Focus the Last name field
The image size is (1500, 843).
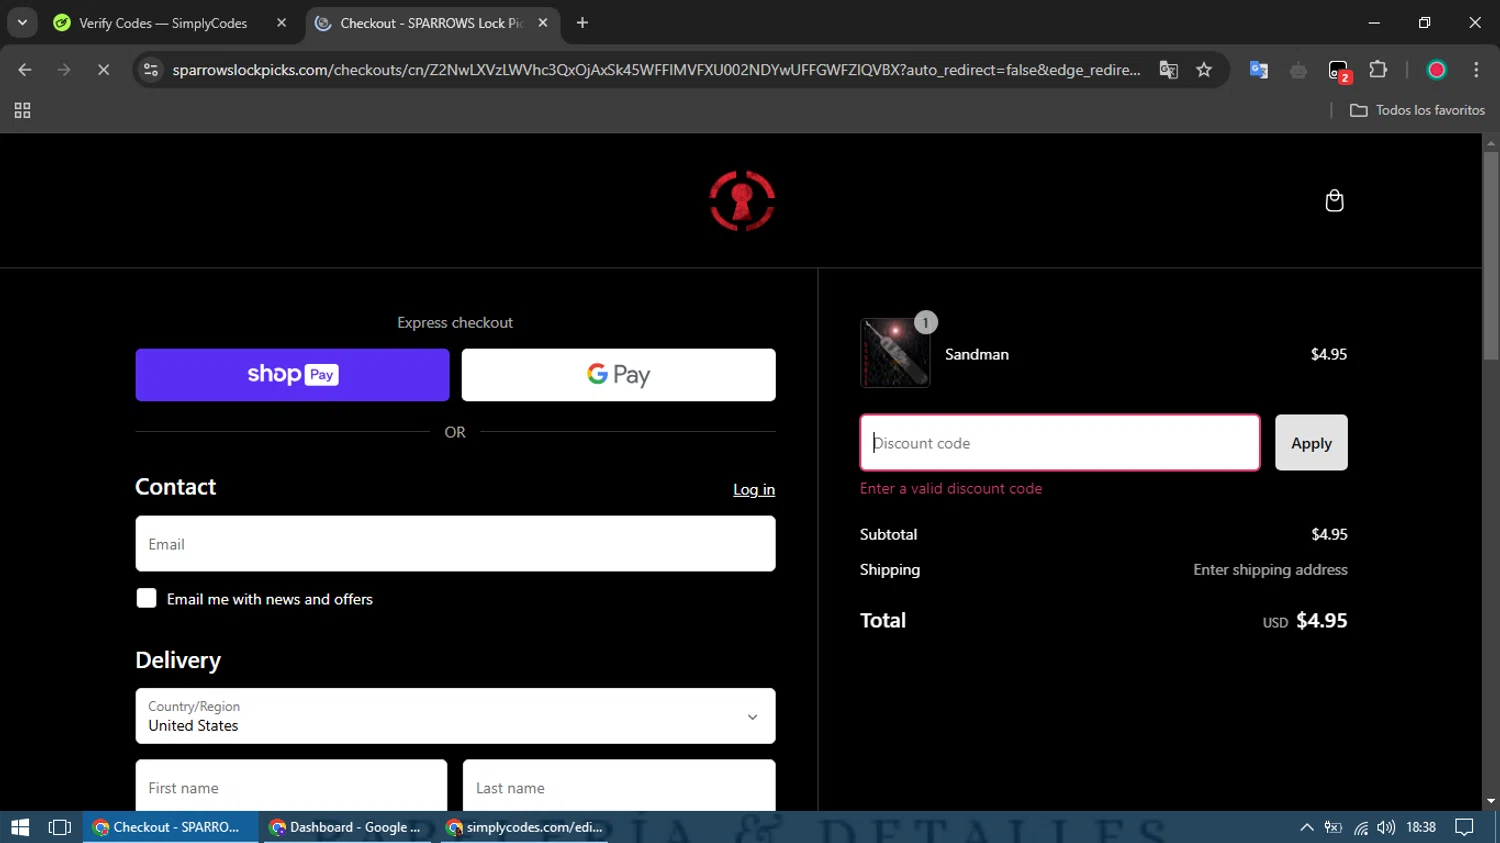click(x=619, y=786)
